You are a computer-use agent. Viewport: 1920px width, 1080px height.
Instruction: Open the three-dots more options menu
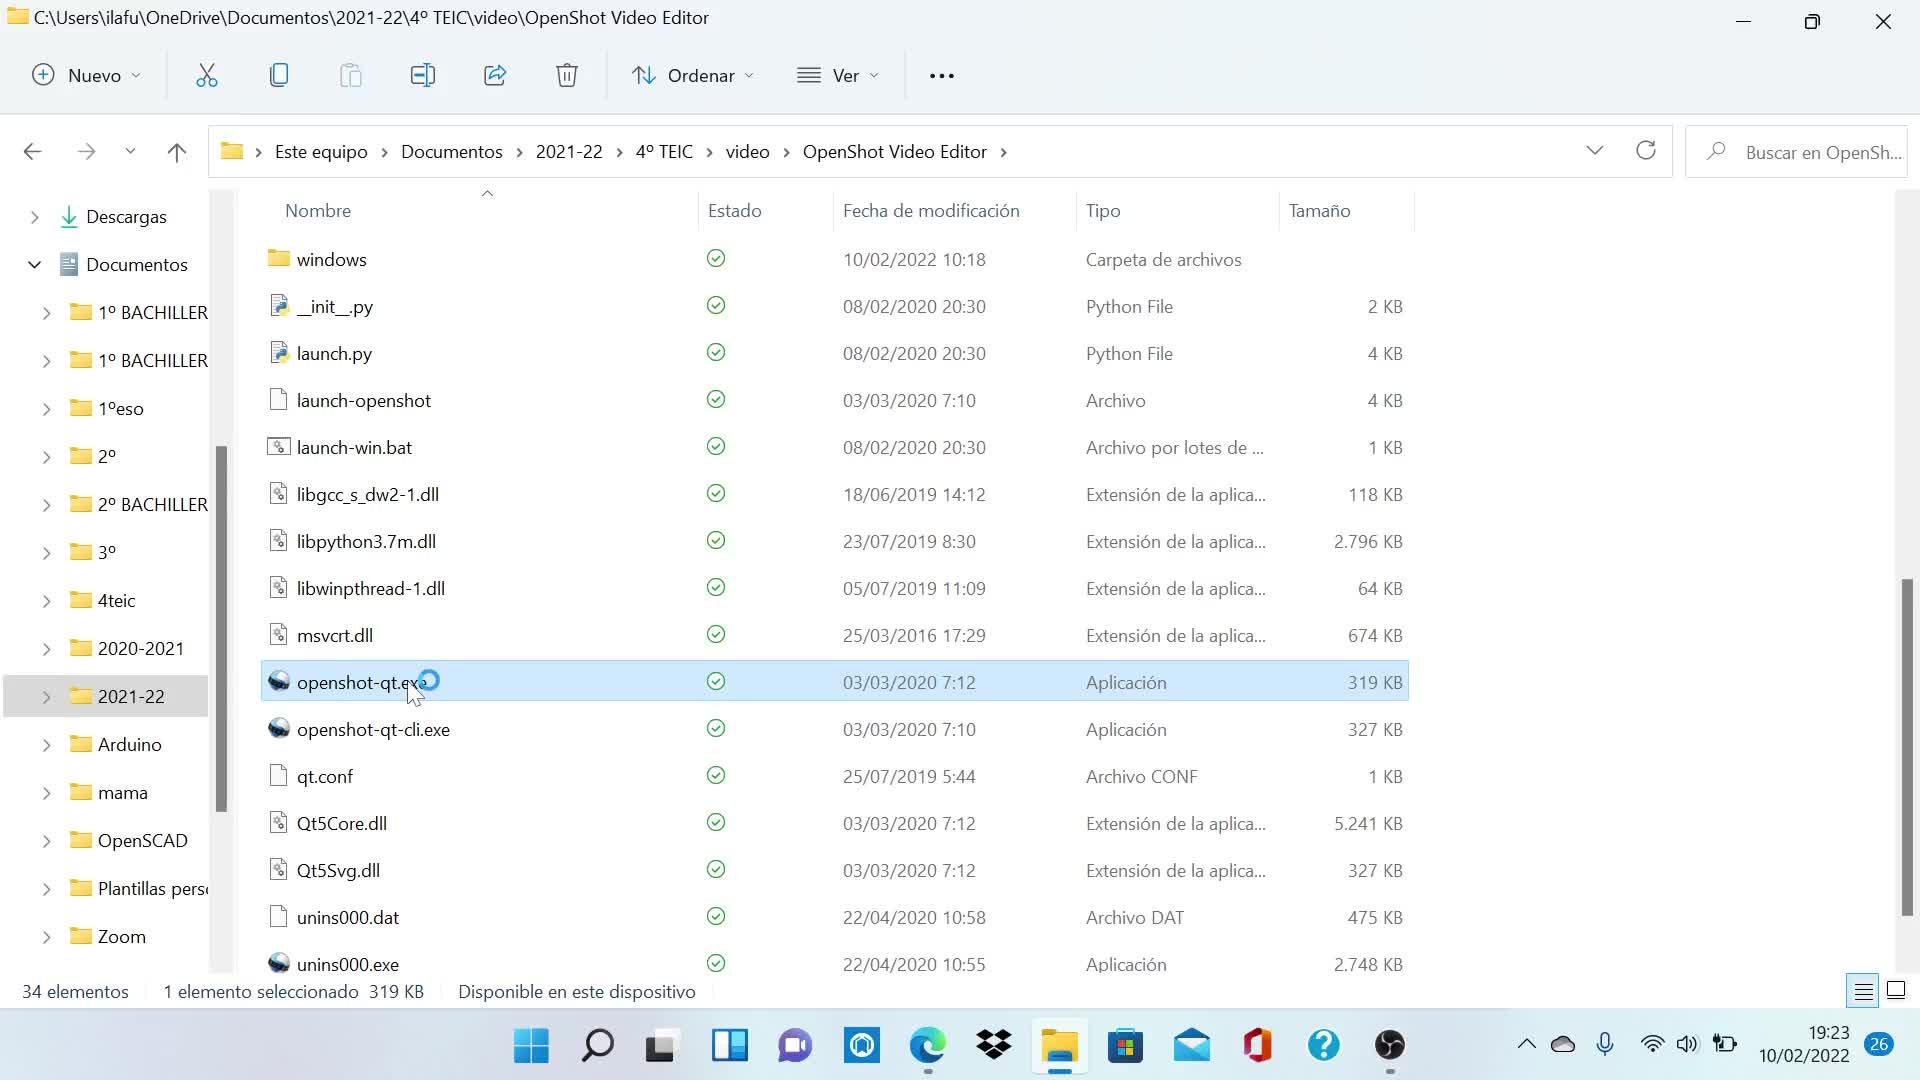point(941,76)
